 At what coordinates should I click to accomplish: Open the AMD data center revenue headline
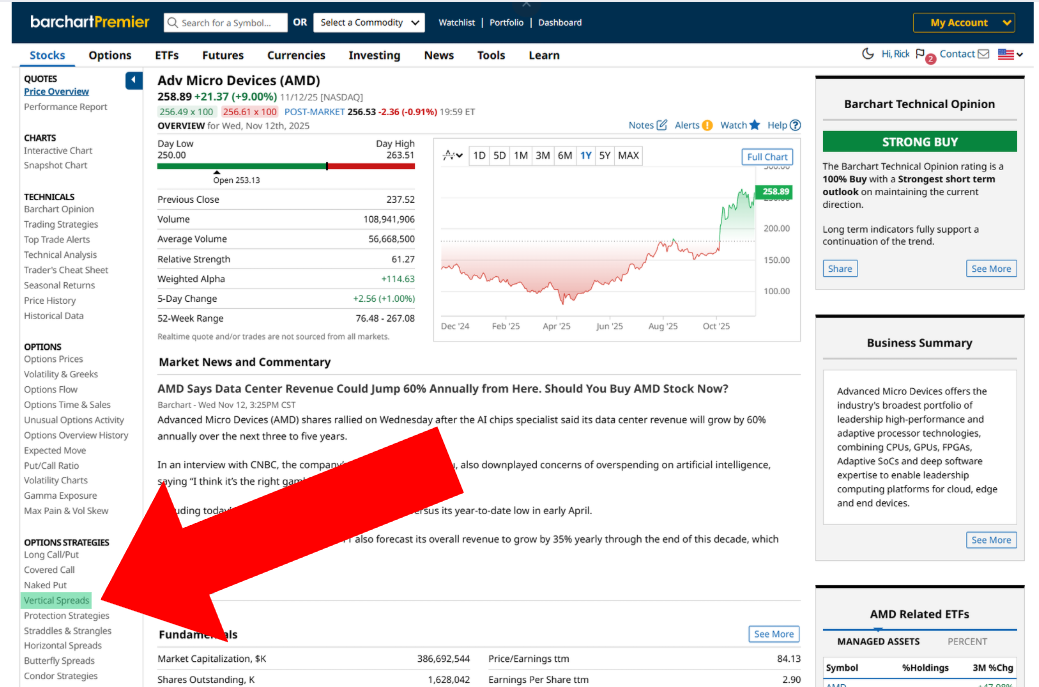(443, 389)
